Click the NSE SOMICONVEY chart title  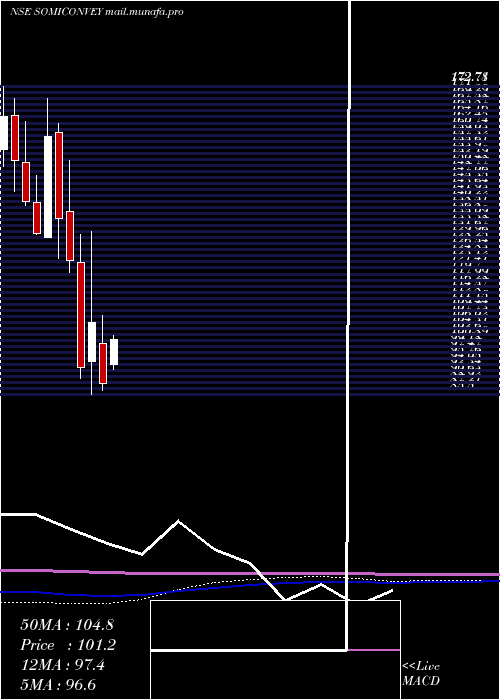pos(96,12)
